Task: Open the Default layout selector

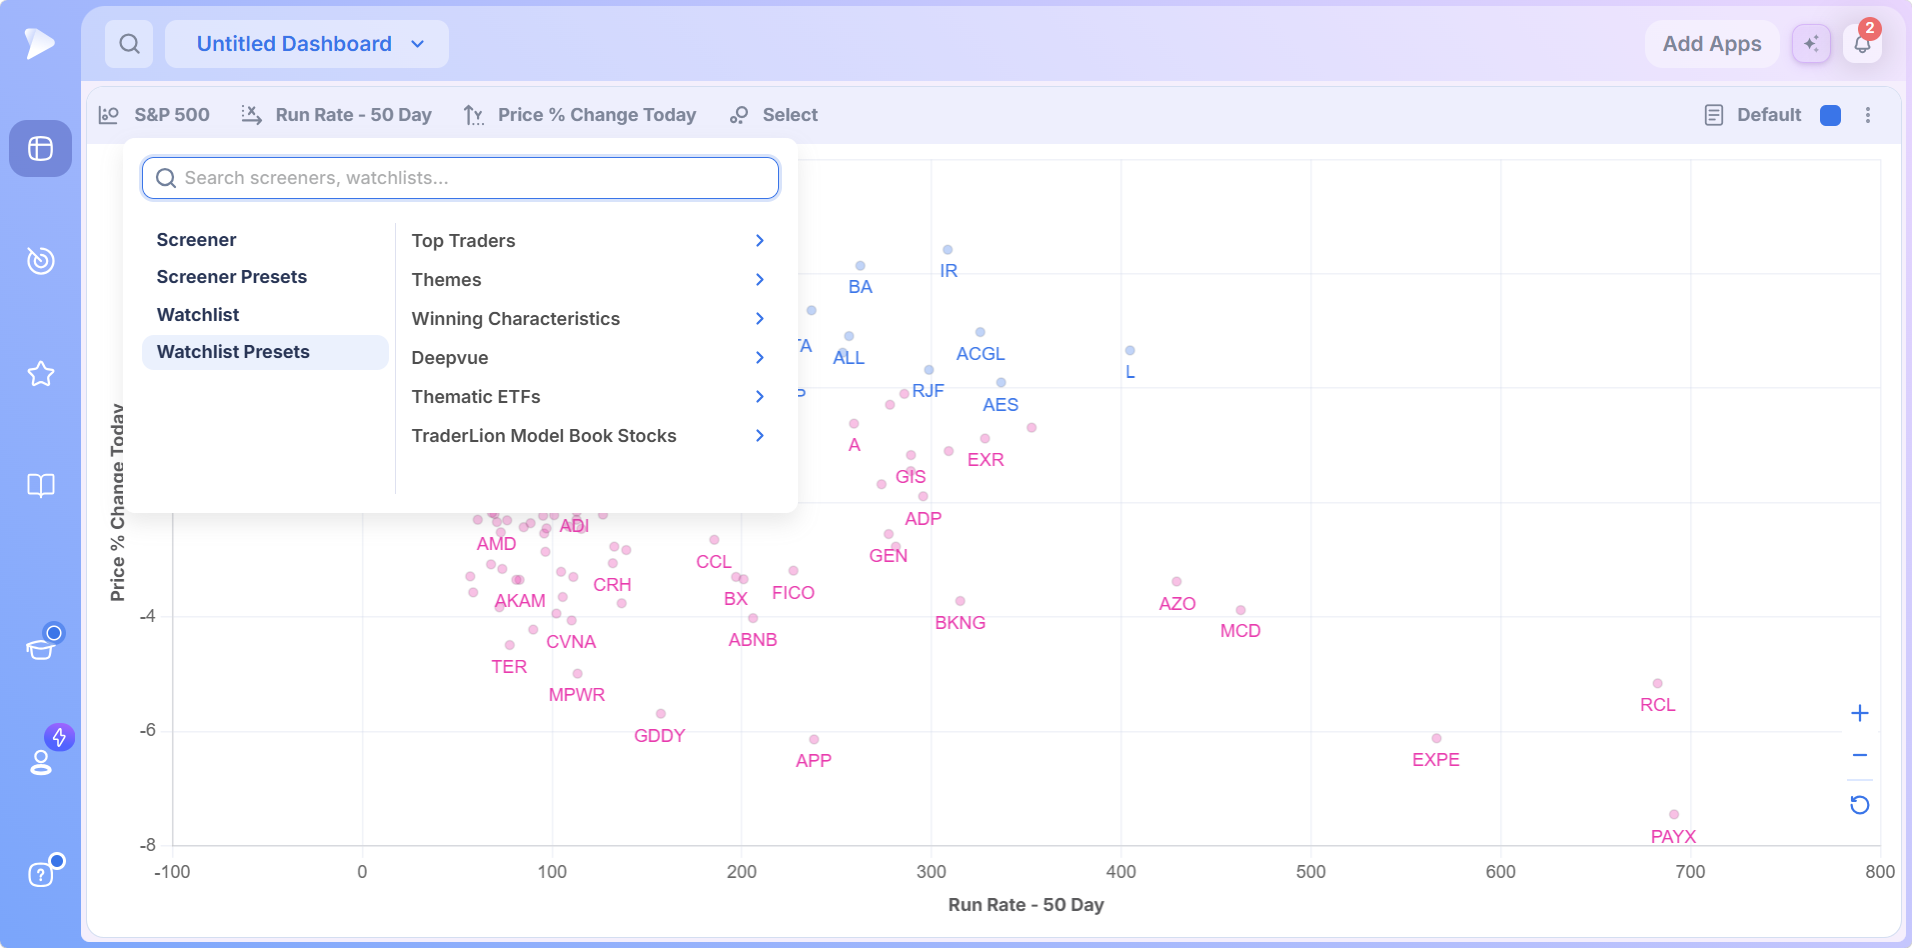Action: [1753, 115]
